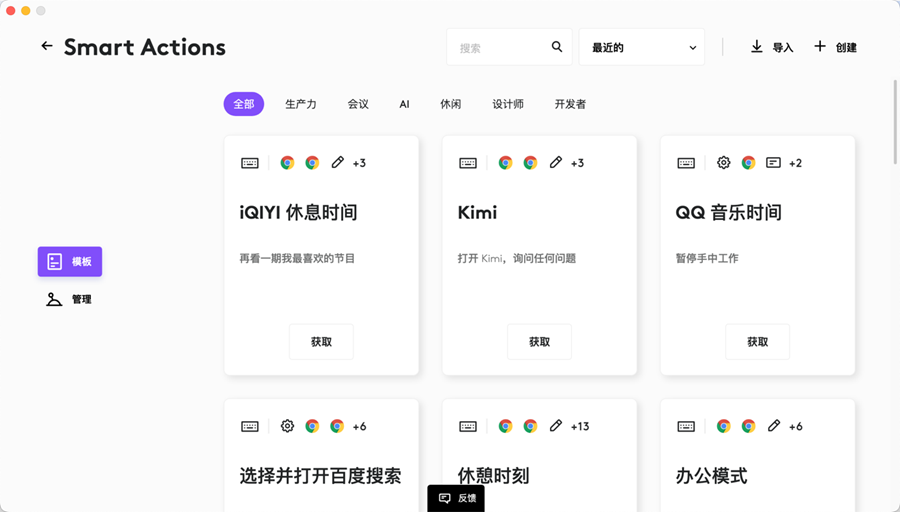
Task: Open the 反馈 feedback button
Action: pos(456,498)
